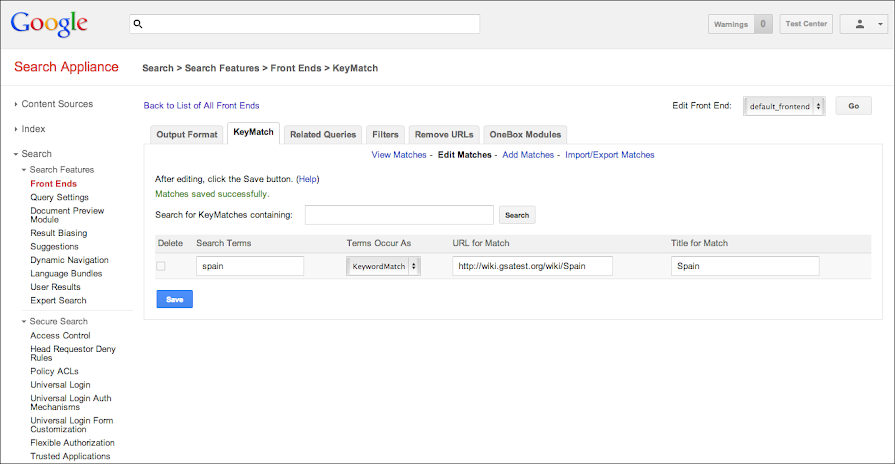Open Import/Export Matches
Screen dimensions: 895x464
(x=610, y=155)
